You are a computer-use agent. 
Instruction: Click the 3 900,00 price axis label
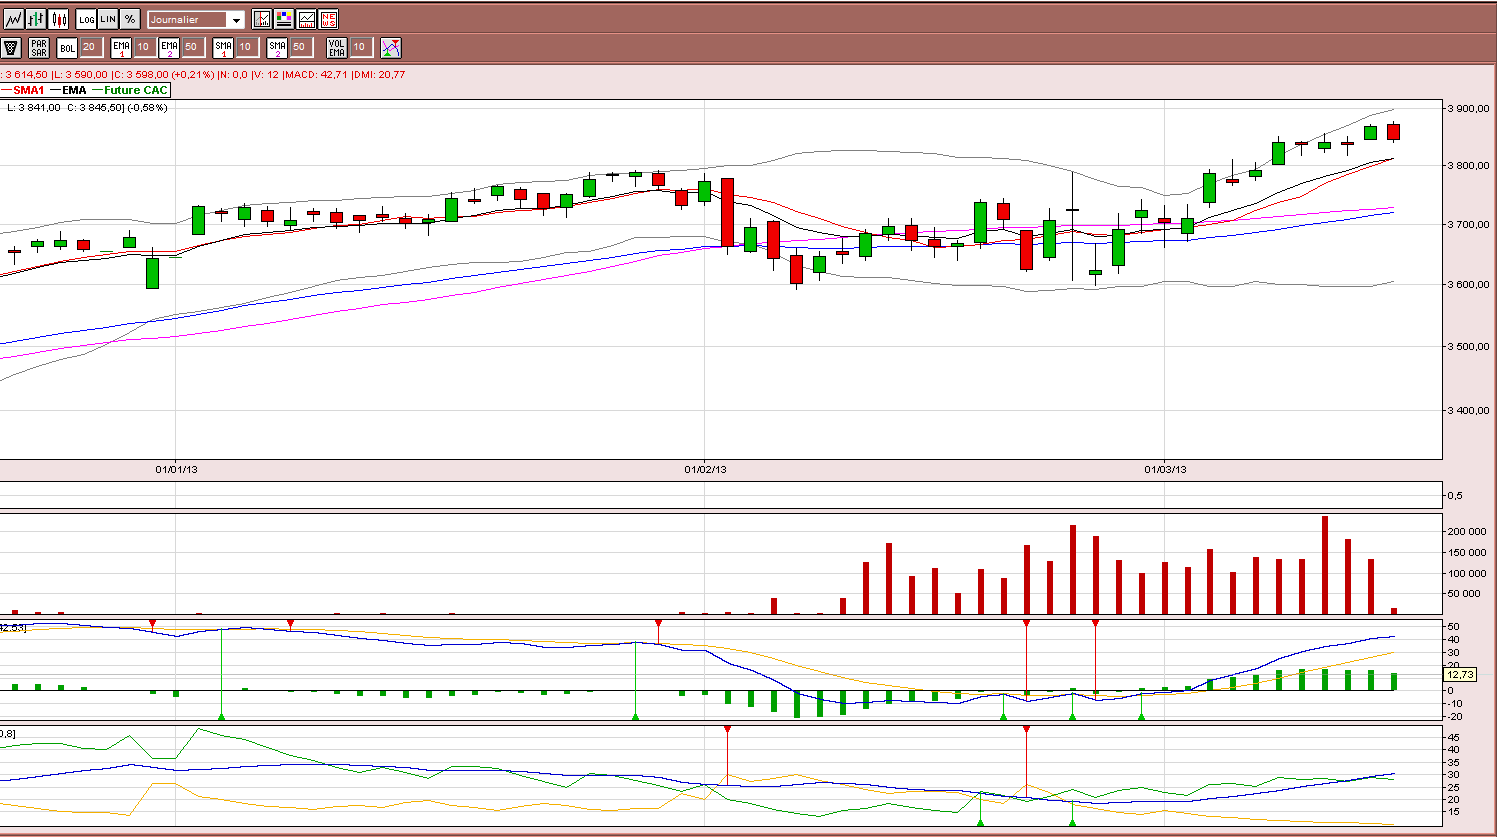point(1469,108)
